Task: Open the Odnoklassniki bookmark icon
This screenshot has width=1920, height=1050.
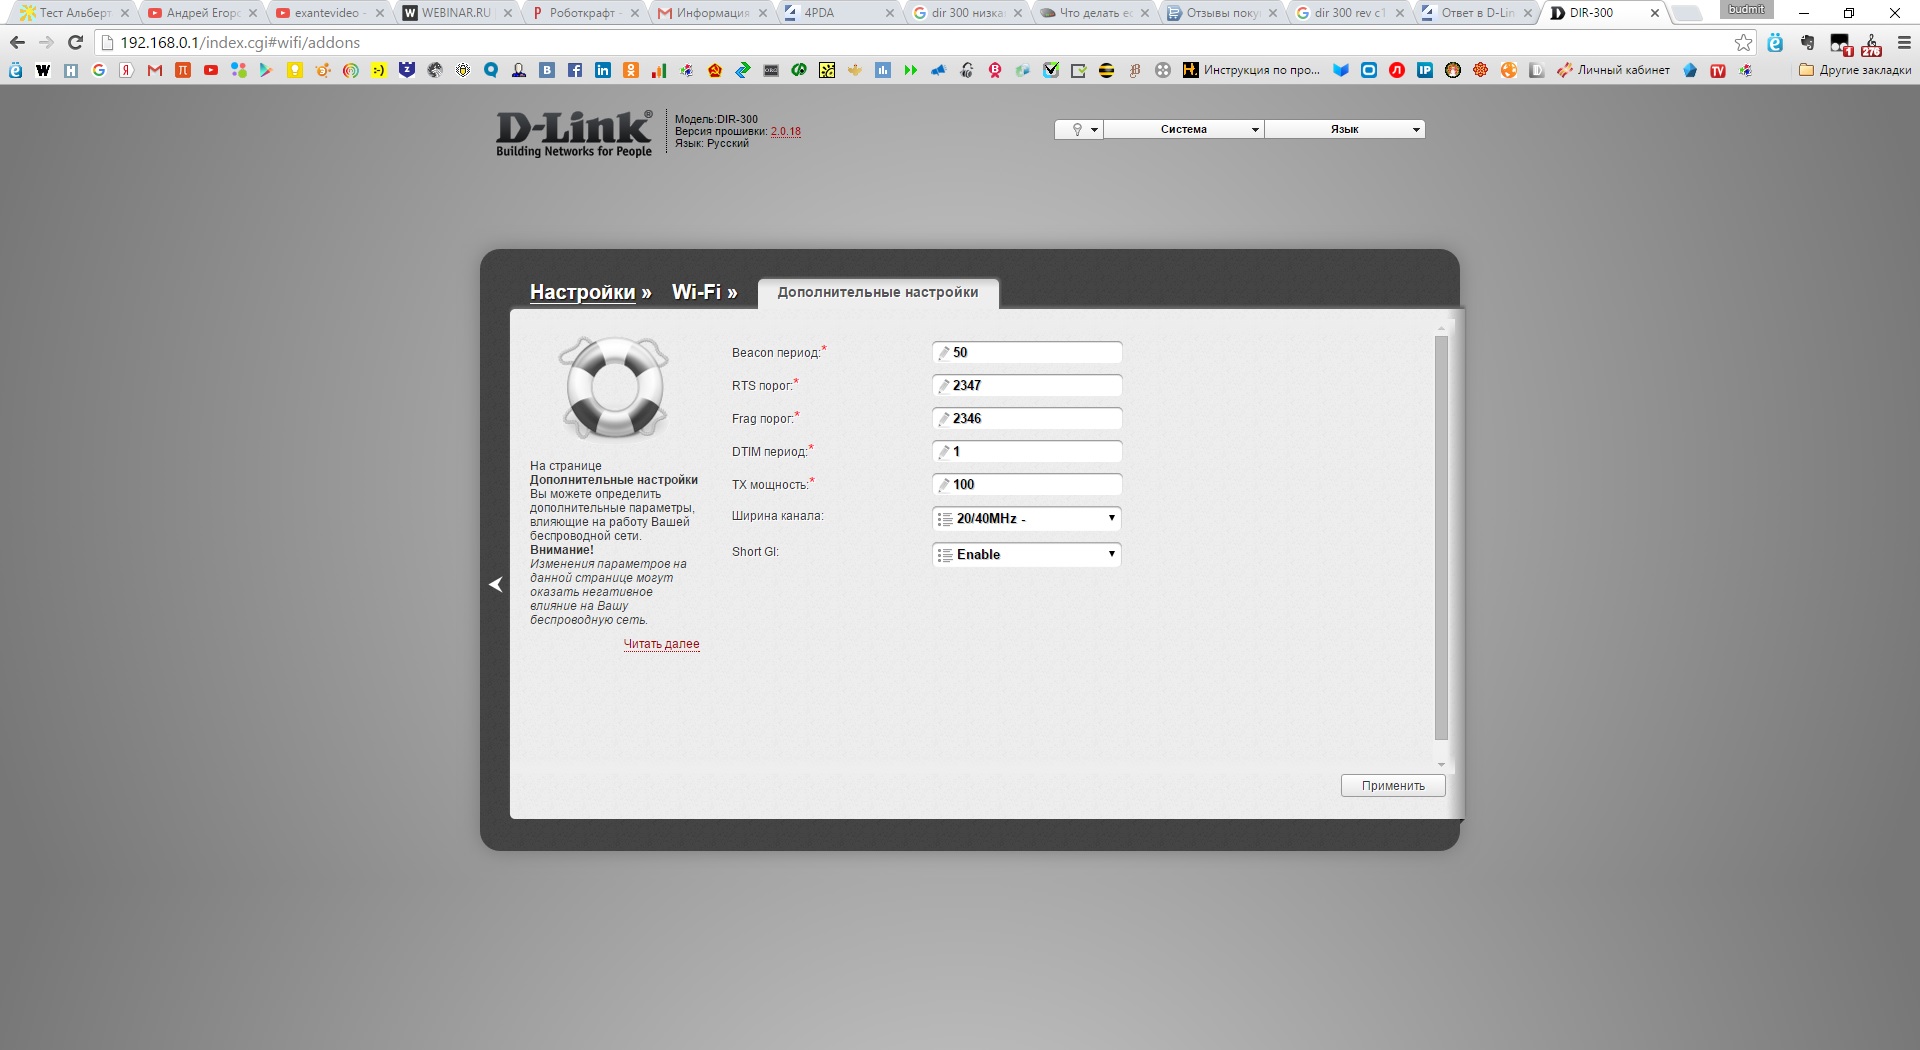Action: click(631, 70)
